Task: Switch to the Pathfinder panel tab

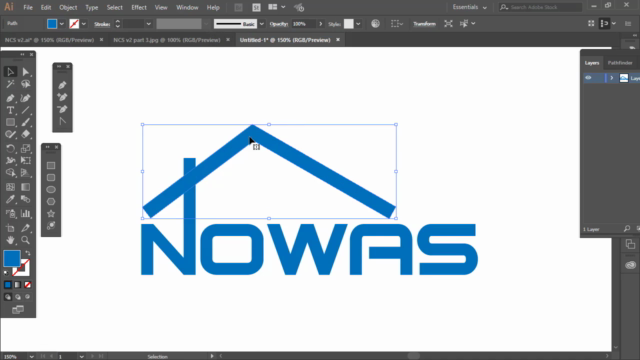Action: (620, 63)
